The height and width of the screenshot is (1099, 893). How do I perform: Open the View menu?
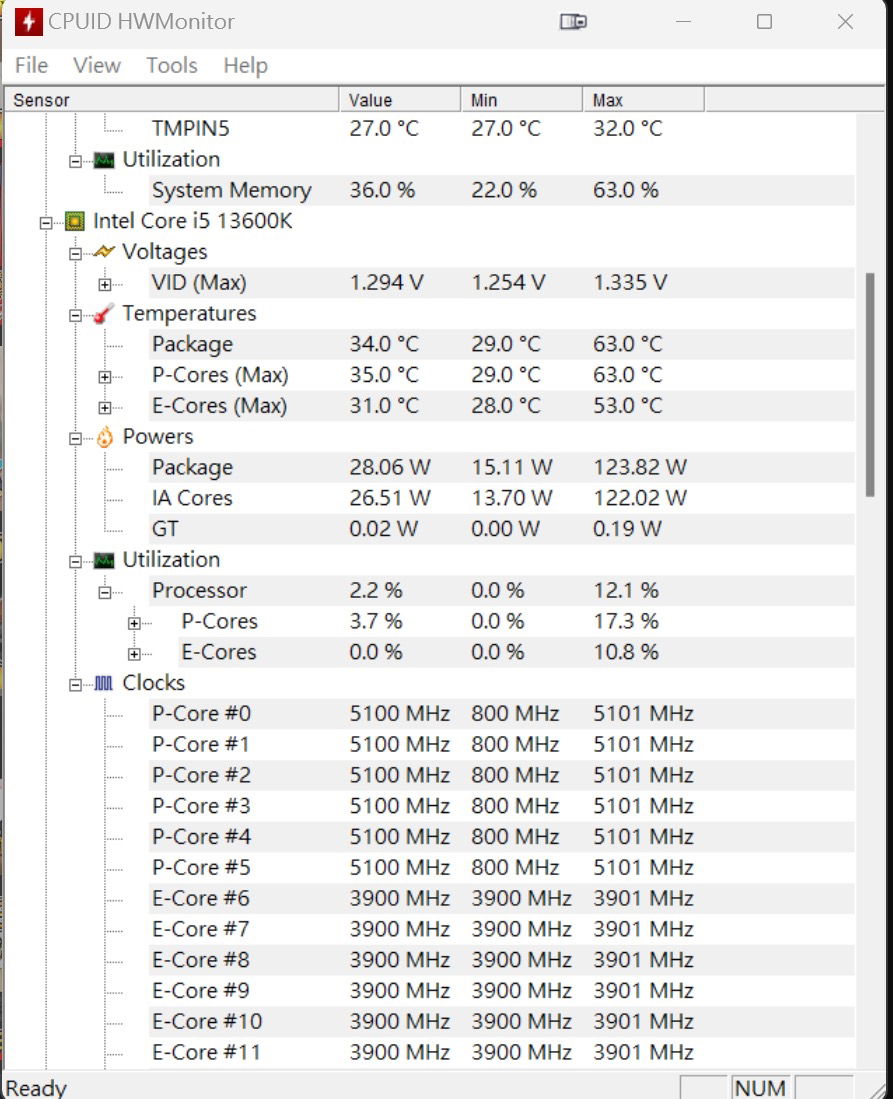point(97,65)
